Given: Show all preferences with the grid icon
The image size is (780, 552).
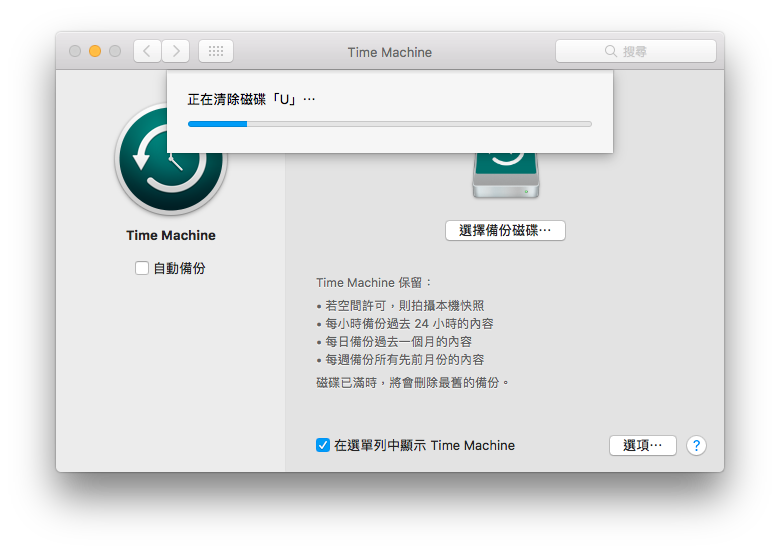Looking at the screenshot, I should [x=216, y=51].
